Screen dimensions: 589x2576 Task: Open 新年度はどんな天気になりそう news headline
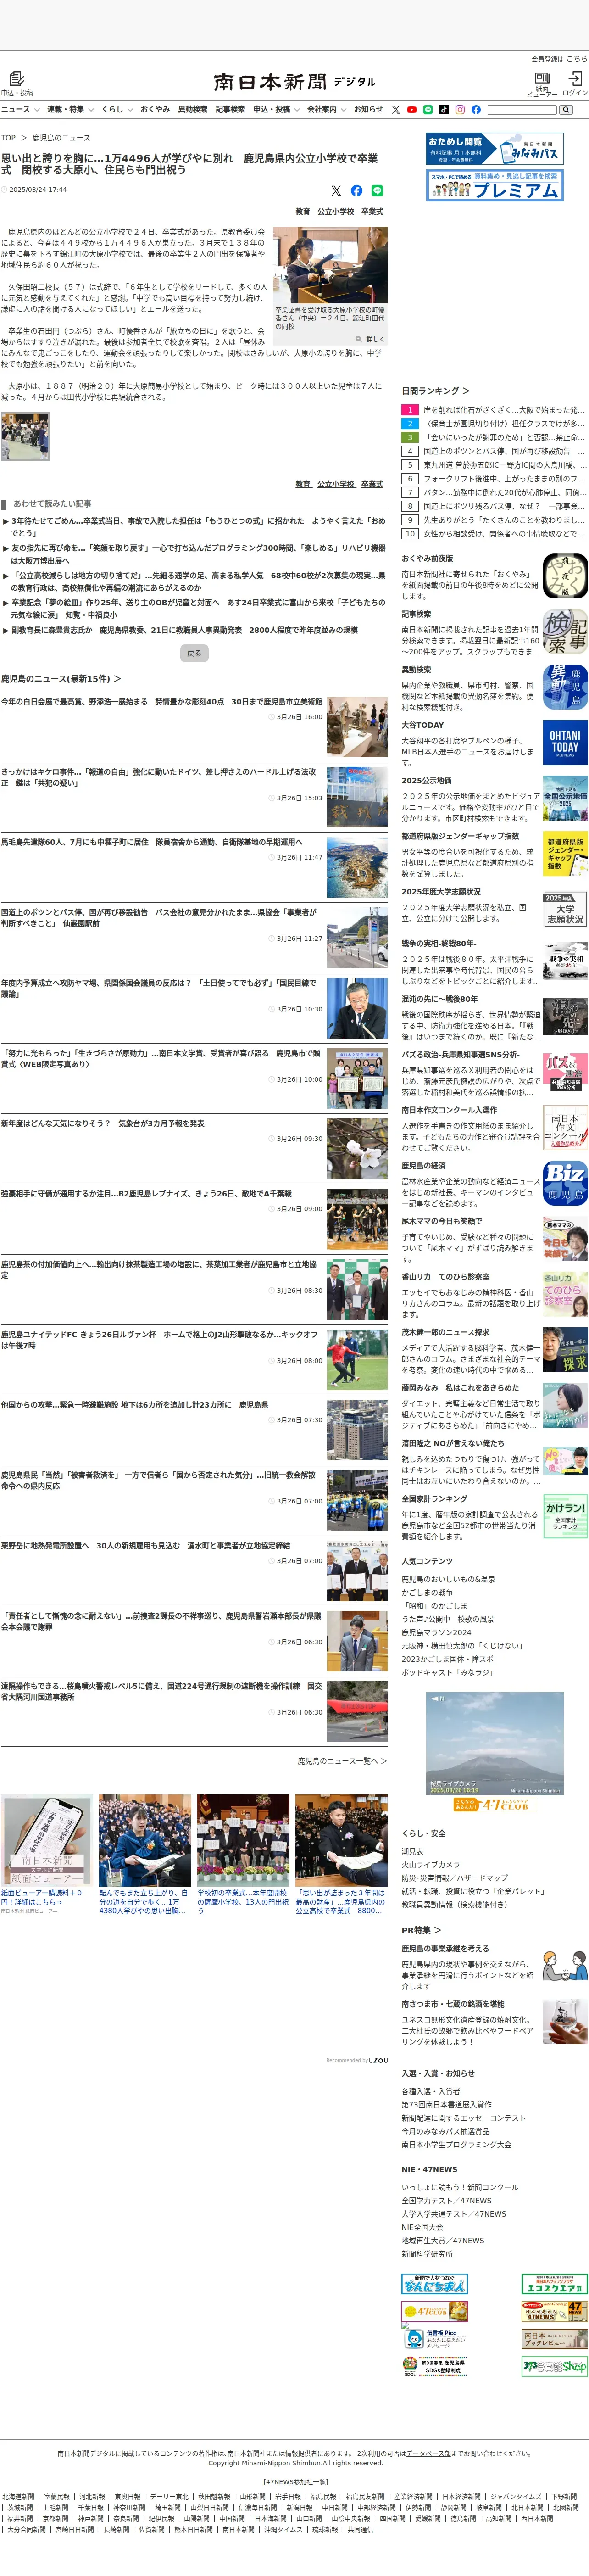(x=103, y=1123)
